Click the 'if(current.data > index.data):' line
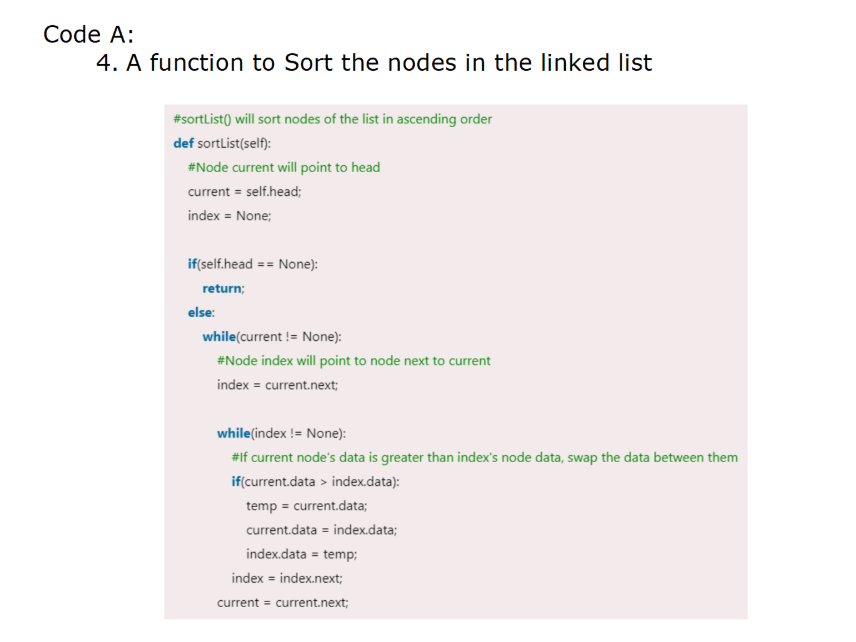The height and width of the screenshot is (642, 856). click(316, 482)
